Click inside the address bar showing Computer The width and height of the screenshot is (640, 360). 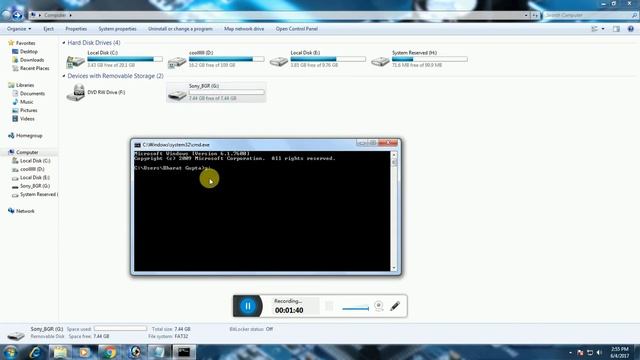click(x=278, y=15)
